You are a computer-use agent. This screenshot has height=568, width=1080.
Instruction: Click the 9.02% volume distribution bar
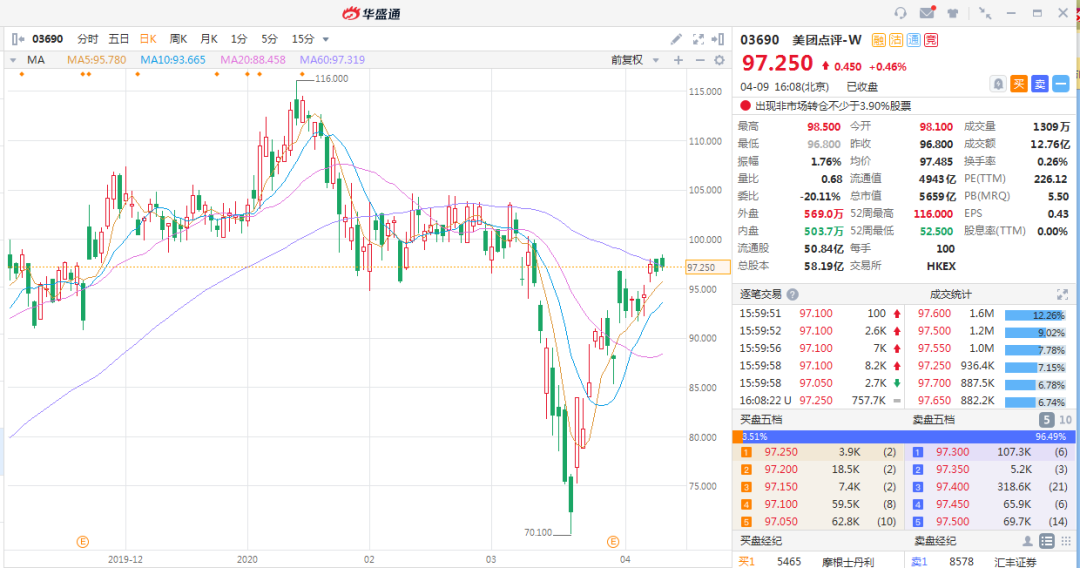[1036, 333]
